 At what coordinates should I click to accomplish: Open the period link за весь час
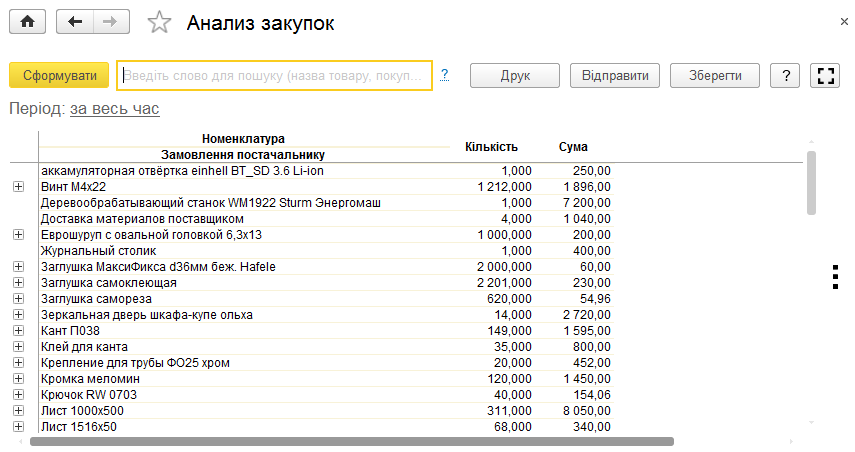(115, 109)
